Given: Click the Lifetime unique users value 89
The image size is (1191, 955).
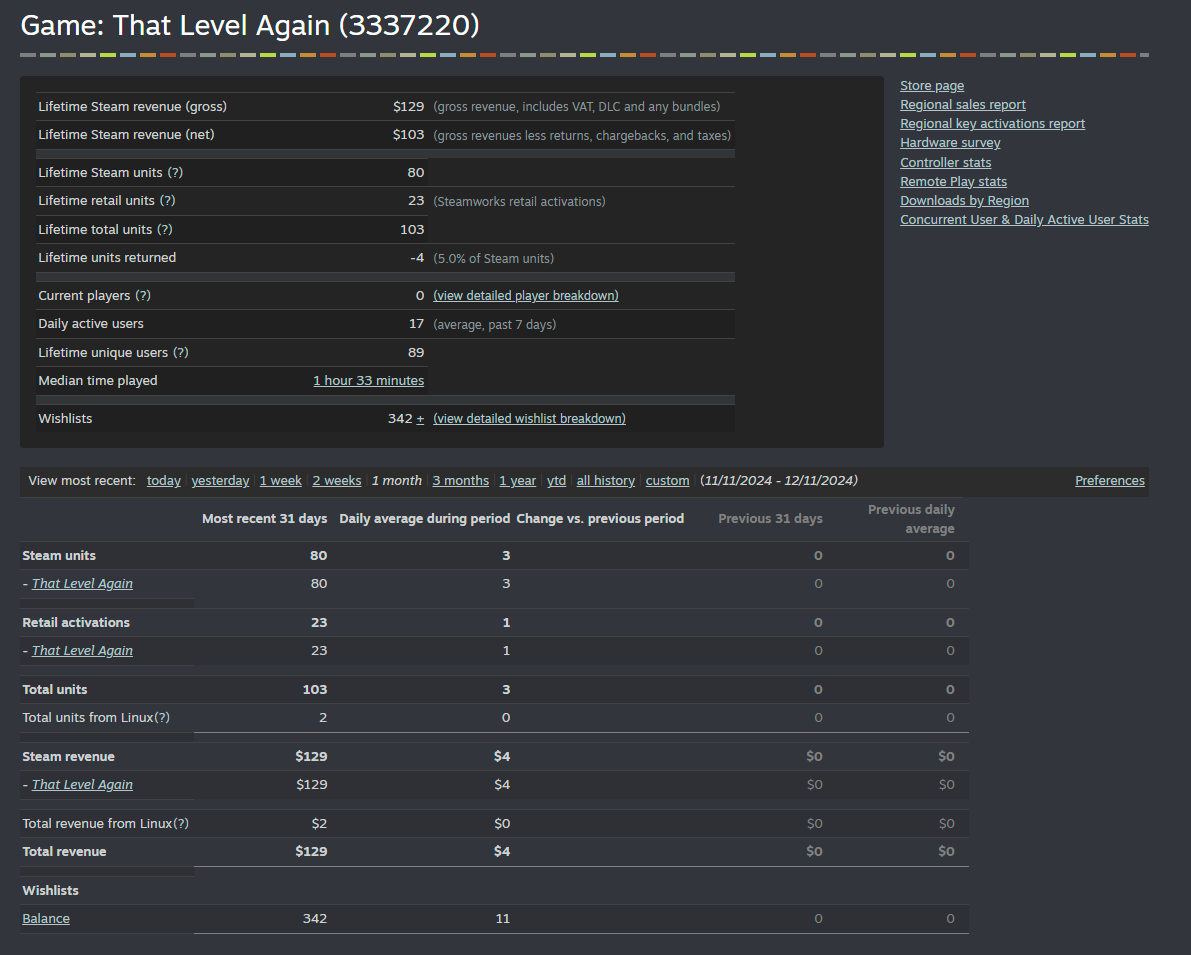Looking at the screenshot, I should [x=415, y=353].
